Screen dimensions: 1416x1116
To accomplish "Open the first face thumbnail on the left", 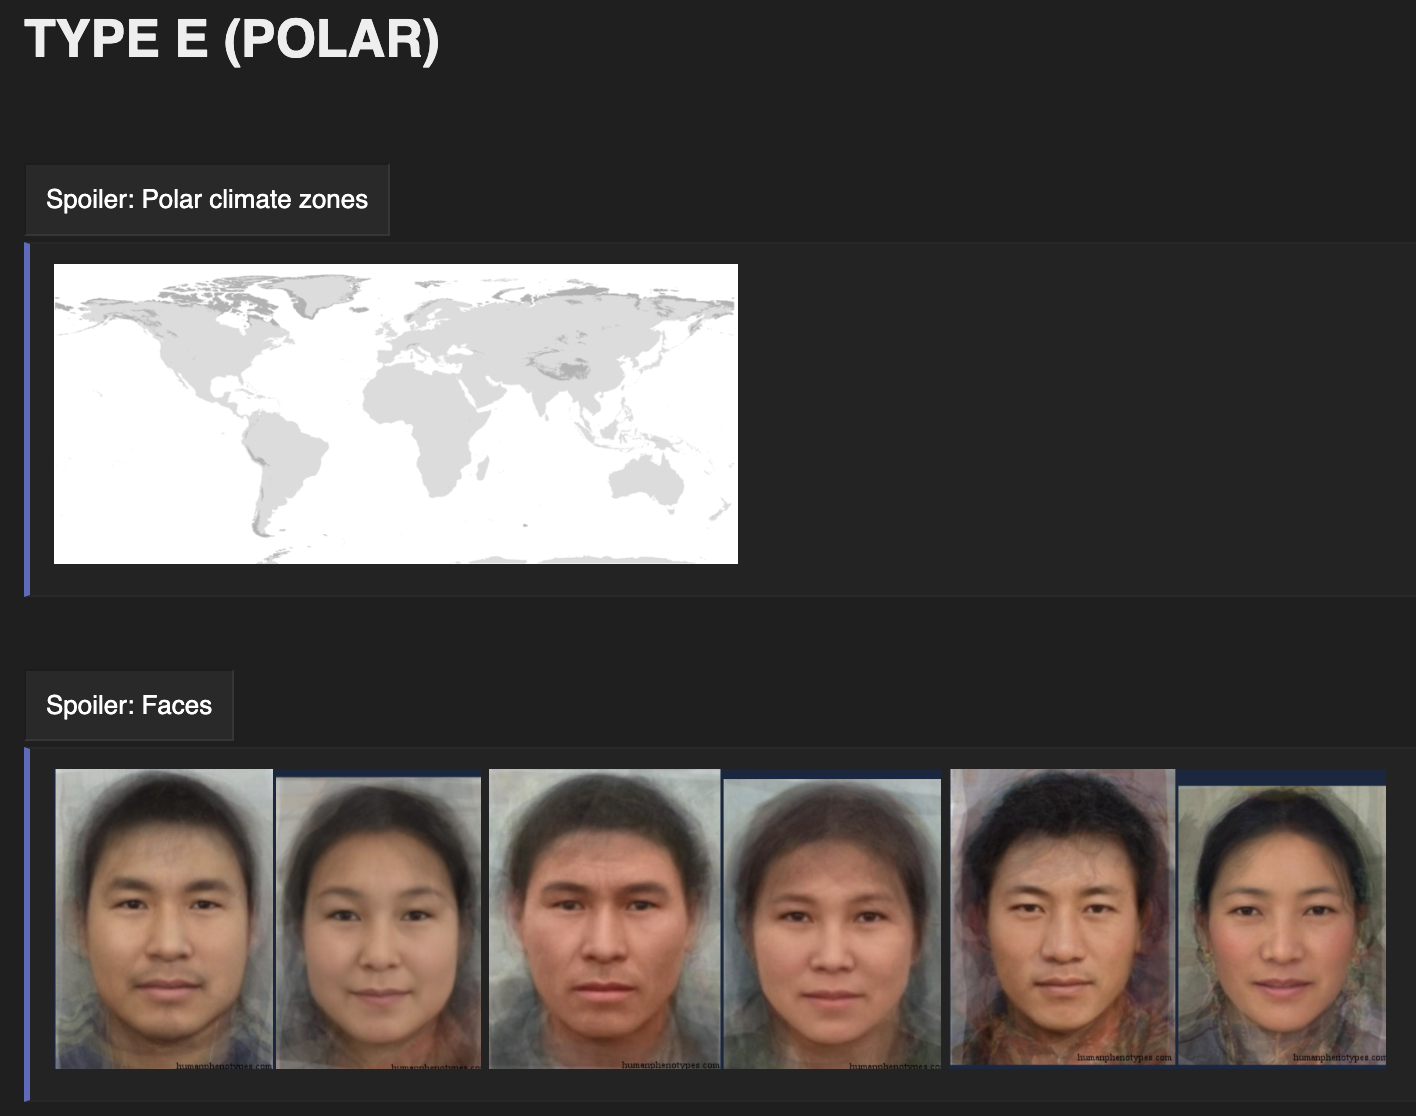I will point(164,919).
